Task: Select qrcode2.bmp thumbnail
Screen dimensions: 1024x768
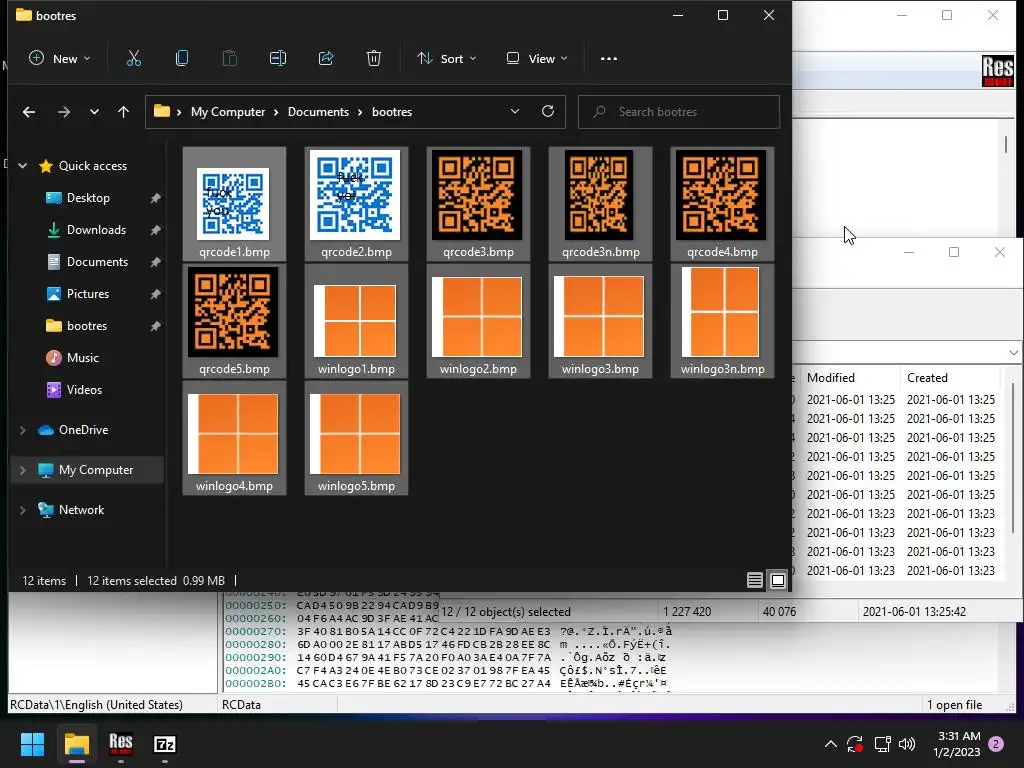Action: (357, 204)
